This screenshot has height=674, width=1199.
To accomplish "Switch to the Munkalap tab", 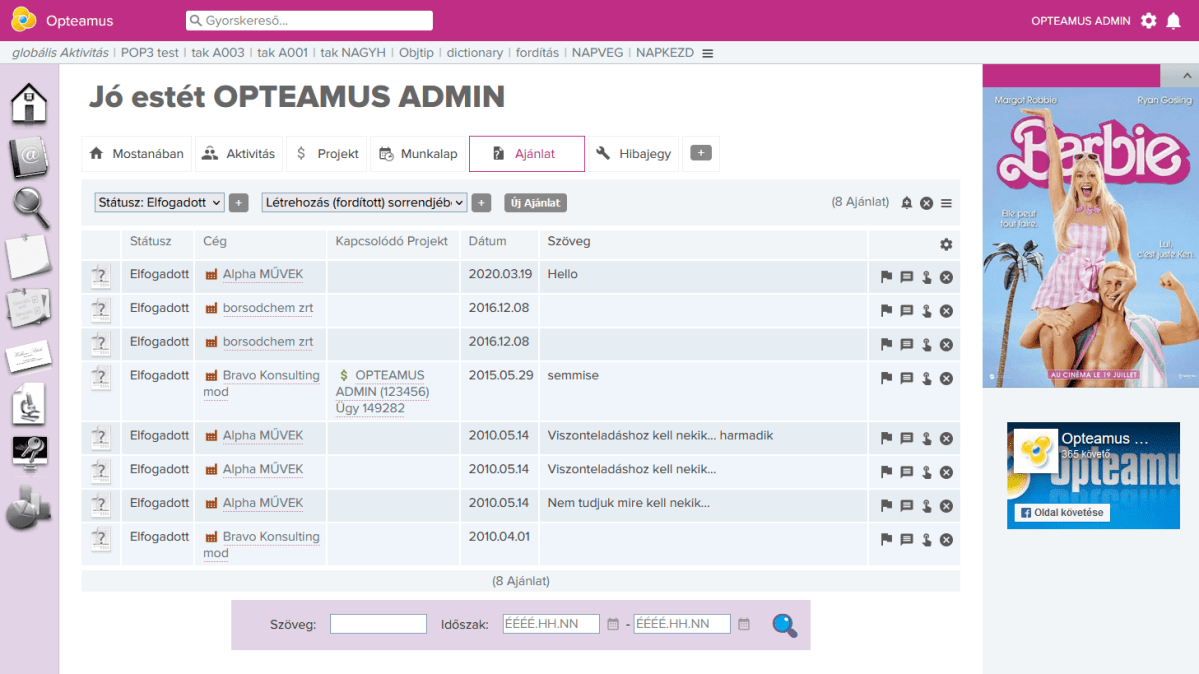I will coord(418,154).
